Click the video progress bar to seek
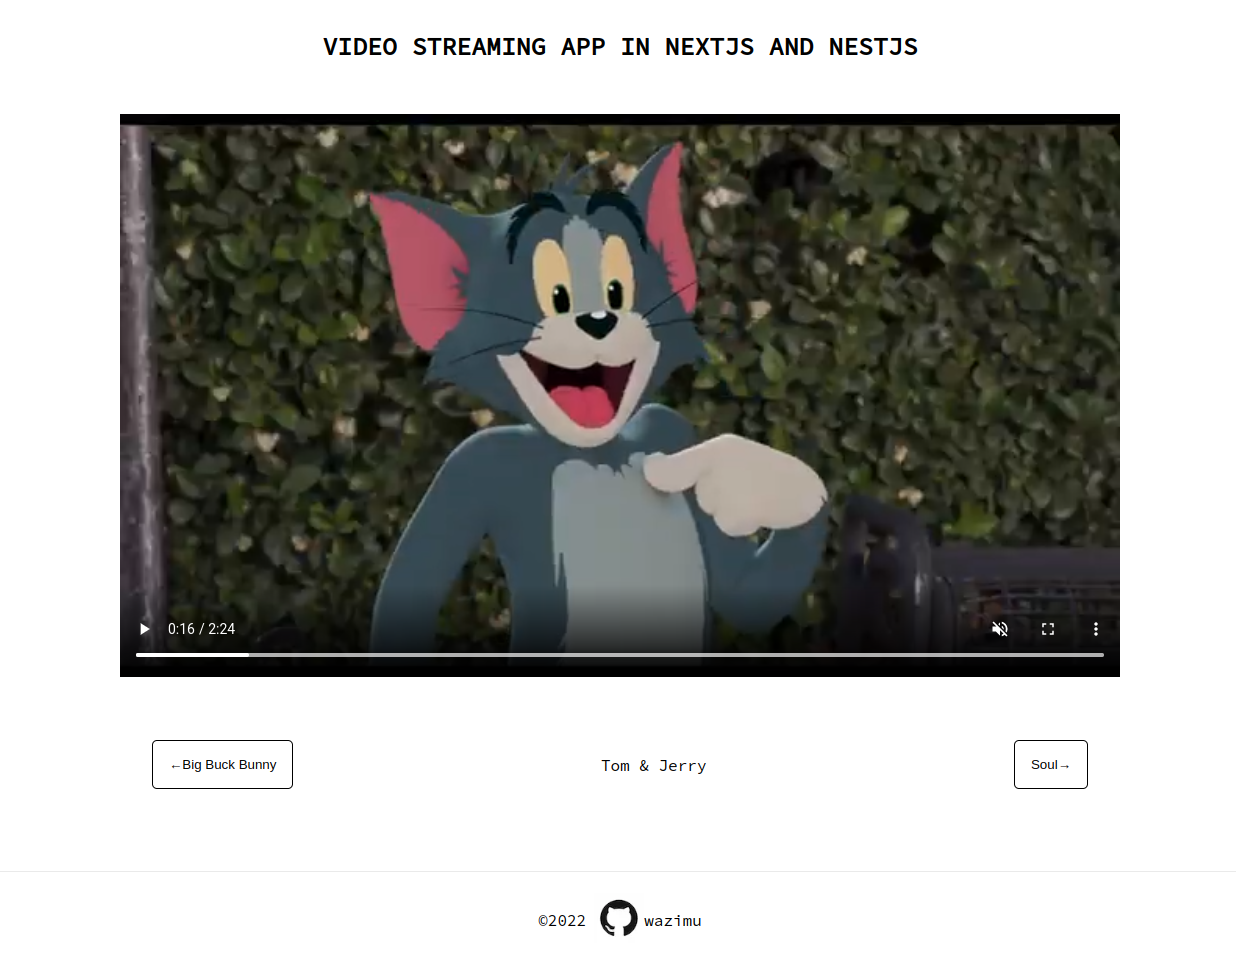The height and width of the screenshot is (968, 1236). click(620, 654)
